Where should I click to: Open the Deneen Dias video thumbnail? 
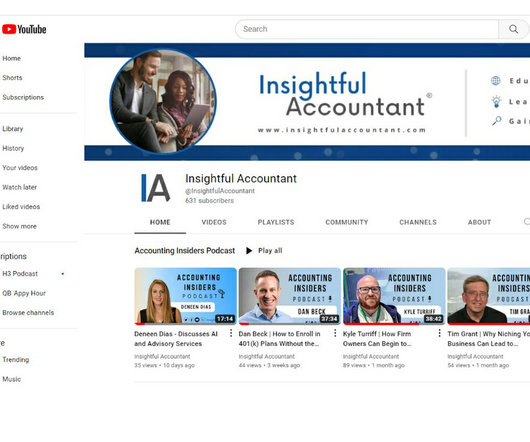click(186, 296)
